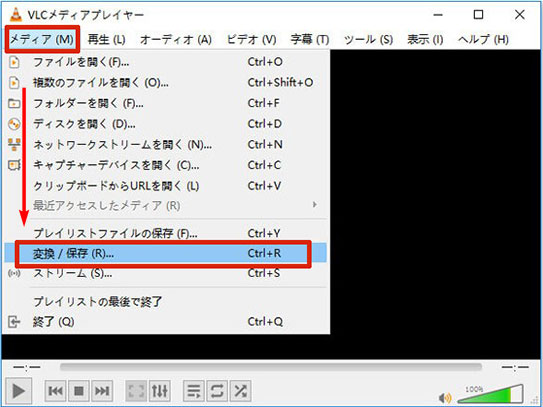This screenshot has height=407, width=543.
Task: Toggle shuffle random playback button
Action: (240, 391)
